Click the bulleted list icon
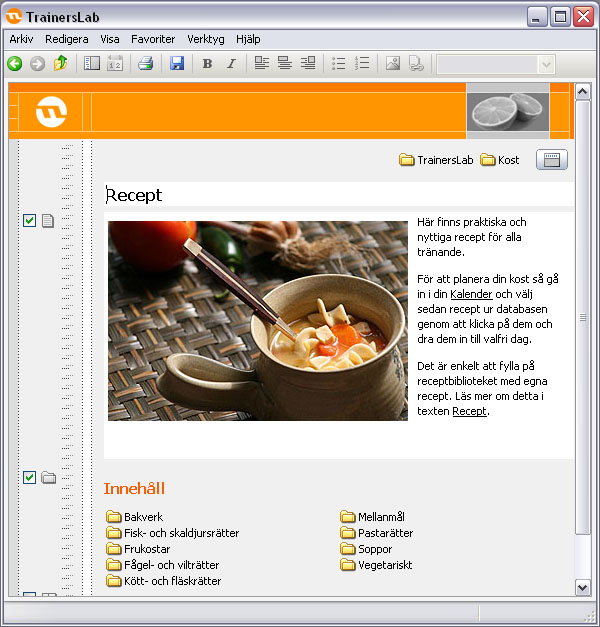Screen dimensions: 600x627 [339, 64]
